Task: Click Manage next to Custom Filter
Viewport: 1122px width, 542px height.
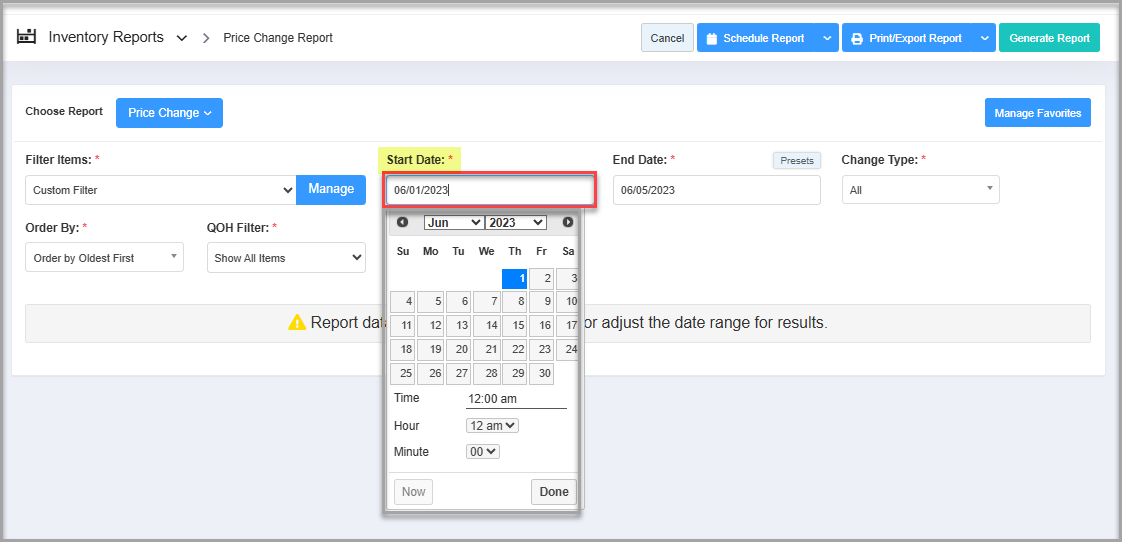Action: point(331,189)
